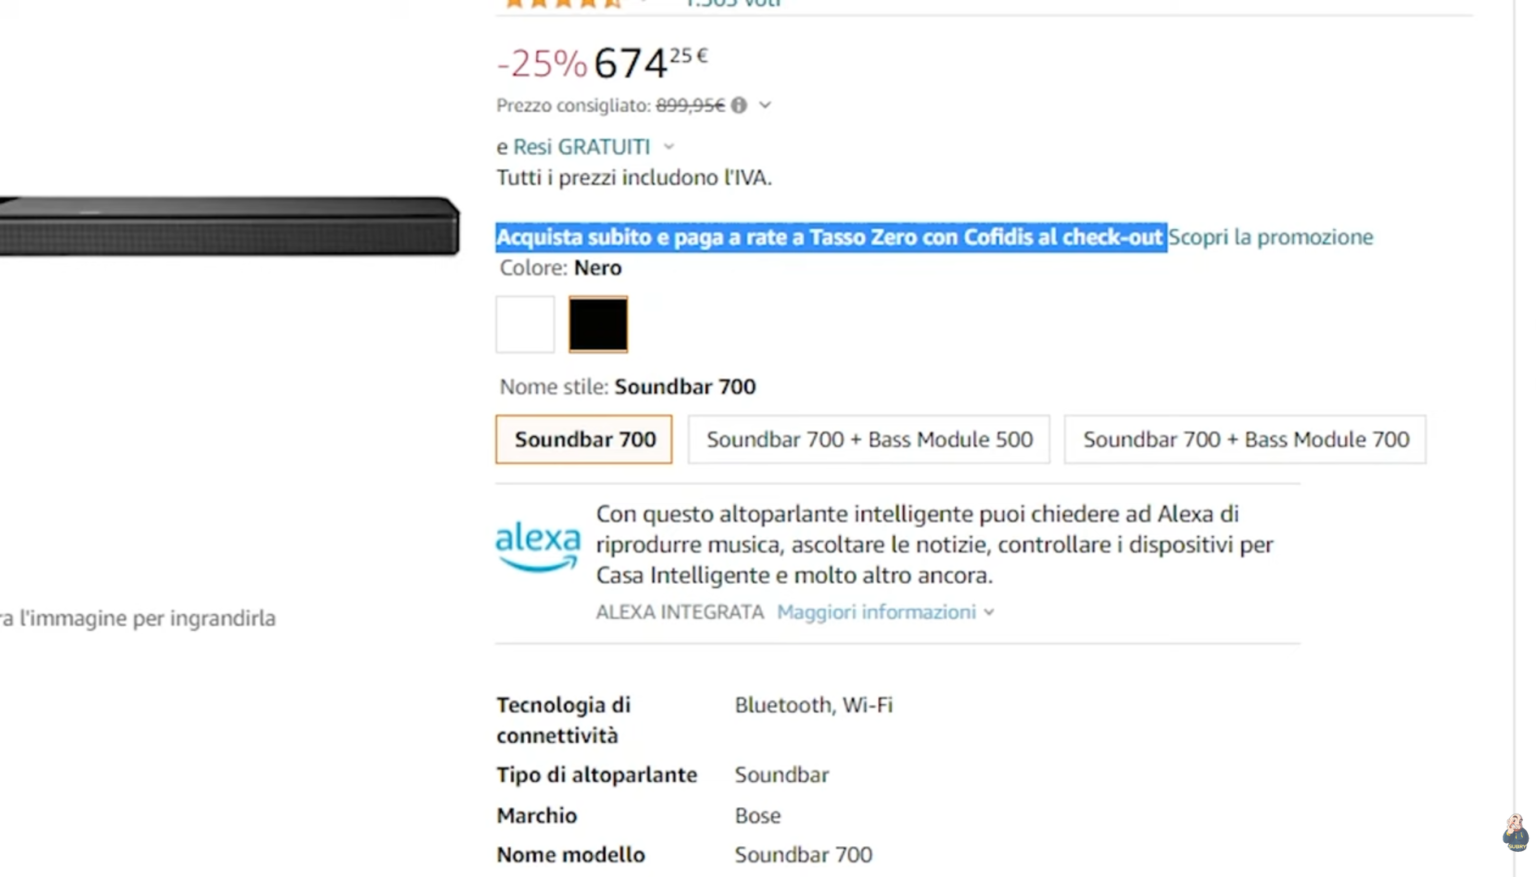
Task: Expand the price details chevron
Action: coord(764,105)
